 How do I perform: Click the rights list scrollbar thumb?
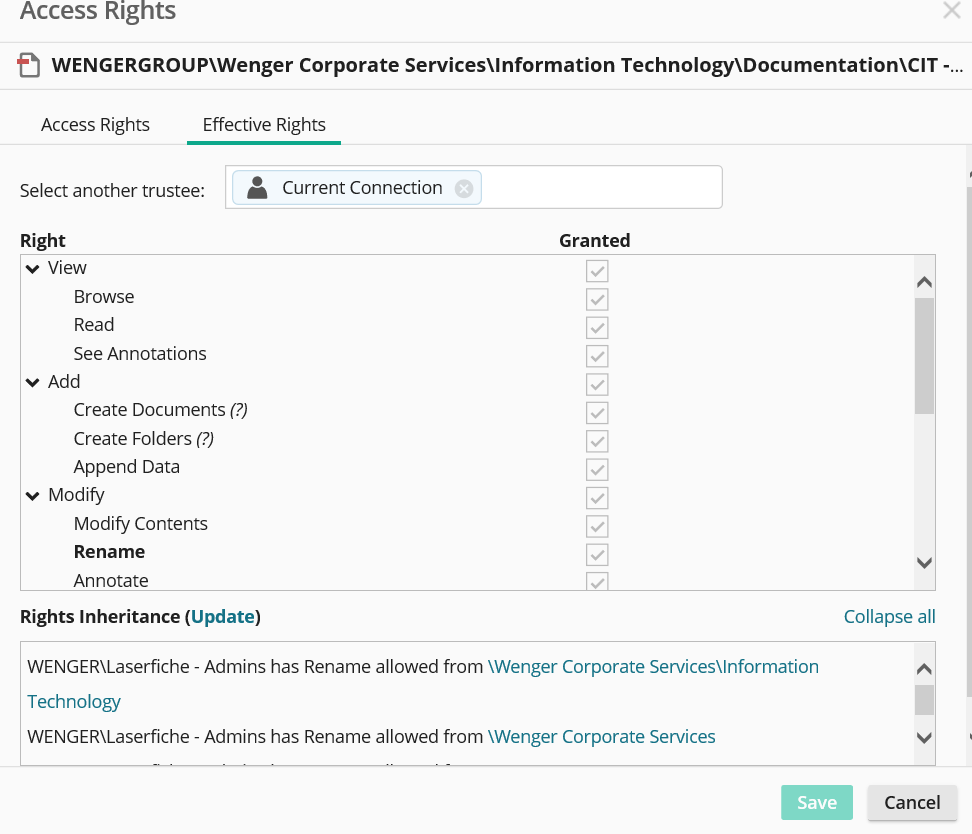pyautogui.click(x=924, y=355)
